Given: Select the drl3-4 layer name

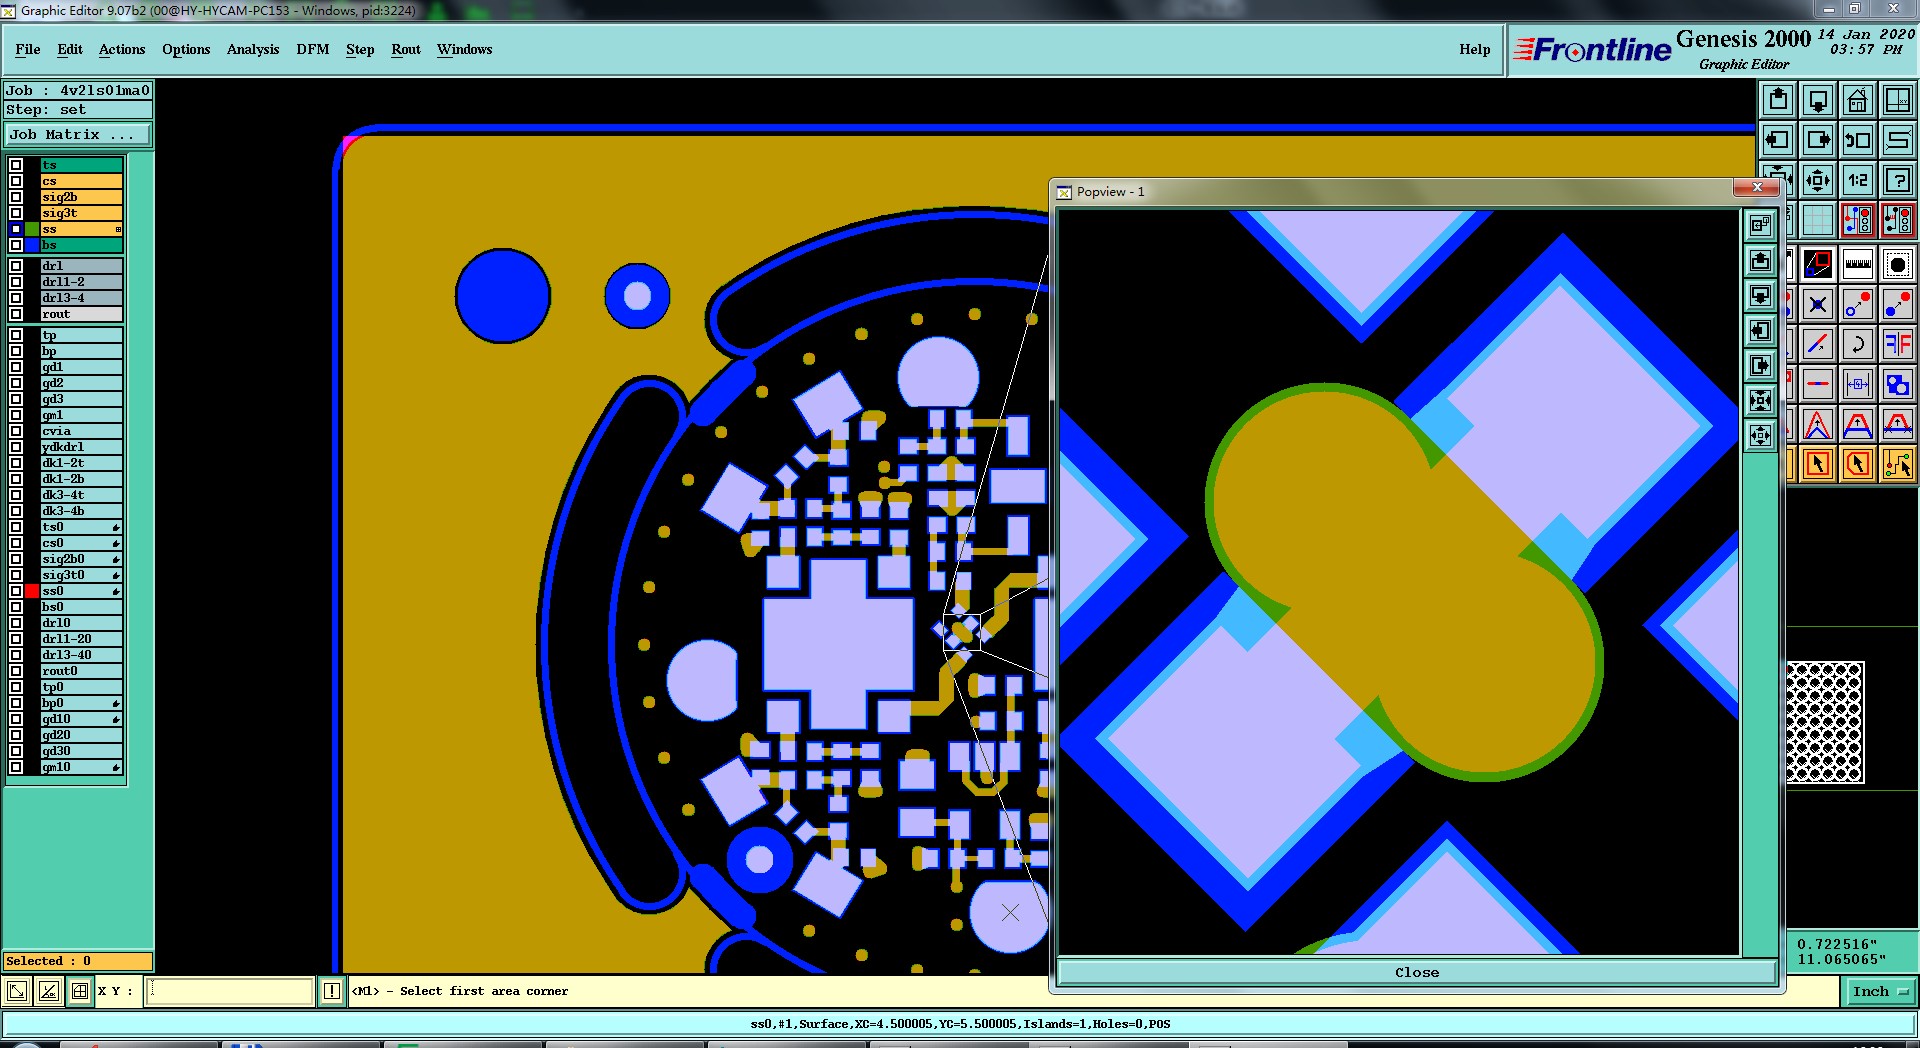Looking at the screenshot, I should tap(81, 298).
